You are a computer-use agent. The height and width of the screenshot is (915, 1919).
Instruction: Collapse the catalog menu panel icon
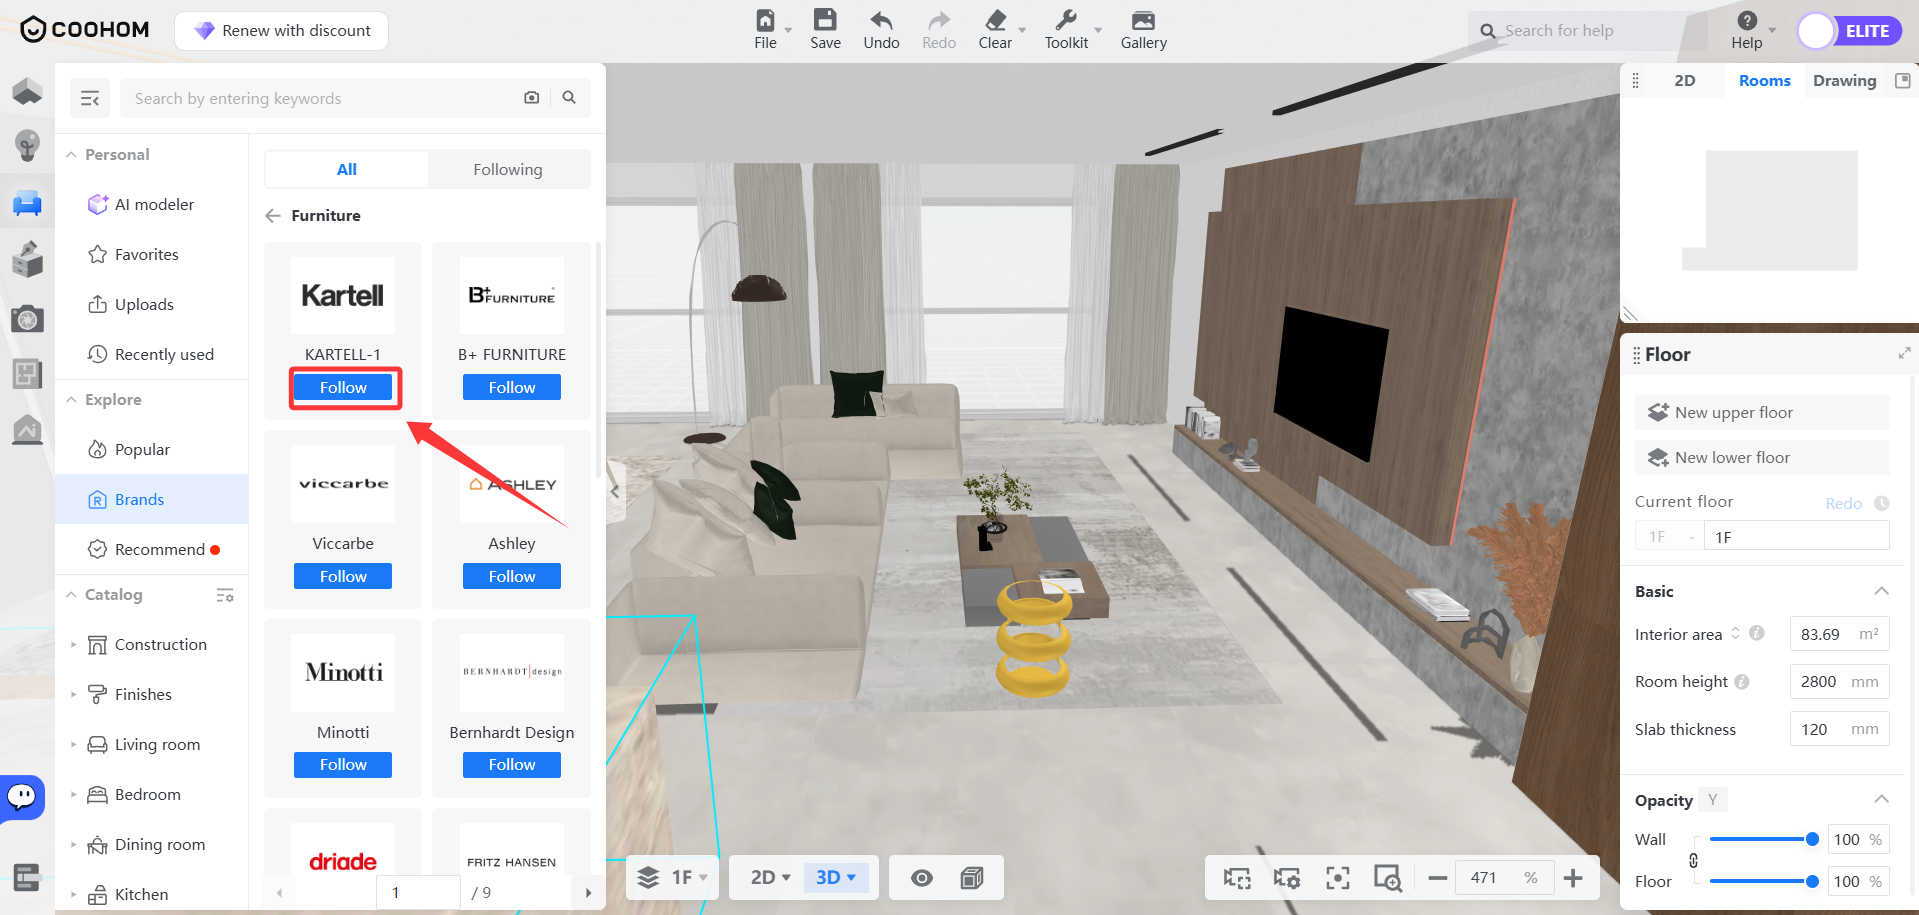90,98
